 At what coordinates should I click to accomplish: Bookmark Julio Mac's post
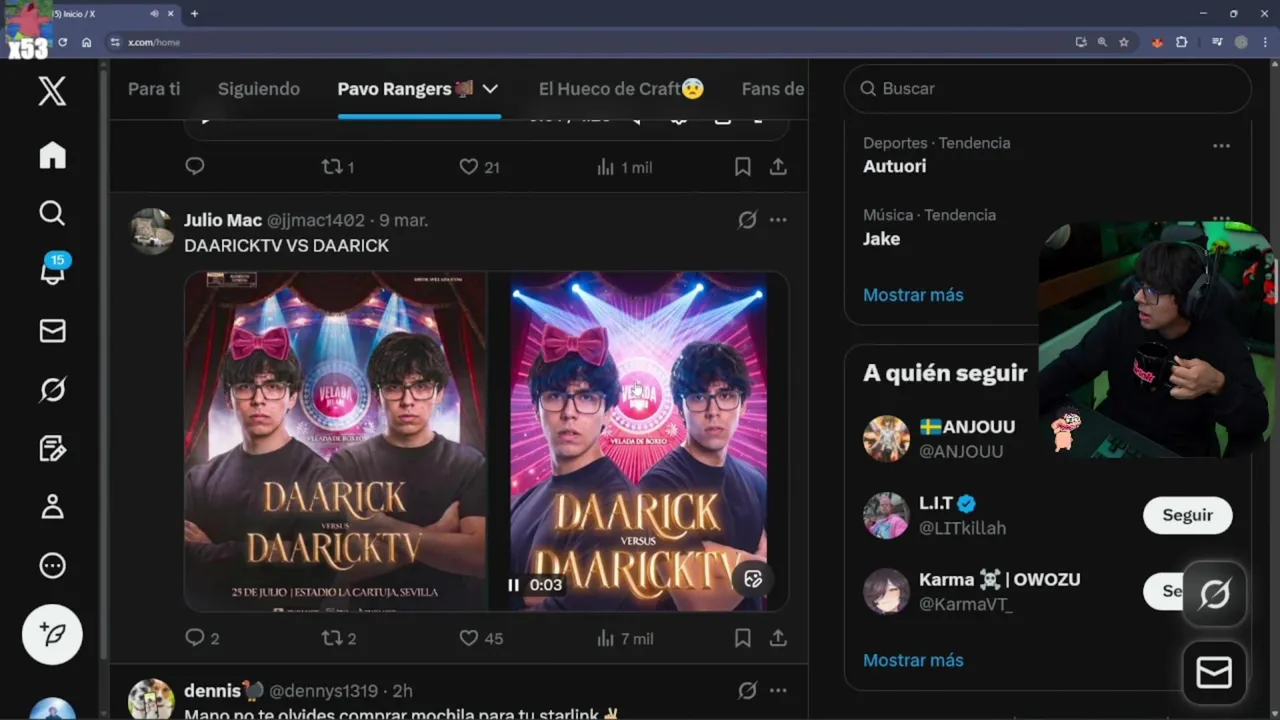coord(742,638)
